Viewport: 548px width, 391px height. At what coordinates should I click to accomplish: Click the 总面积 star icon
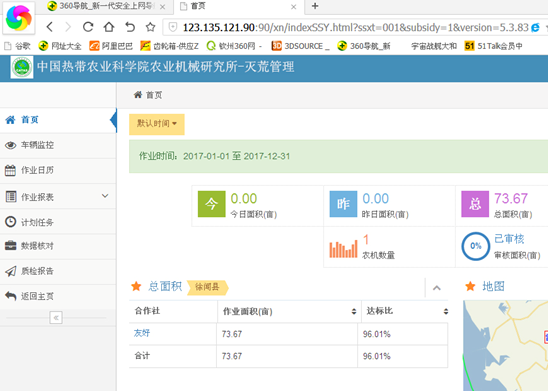click(136, 287)
